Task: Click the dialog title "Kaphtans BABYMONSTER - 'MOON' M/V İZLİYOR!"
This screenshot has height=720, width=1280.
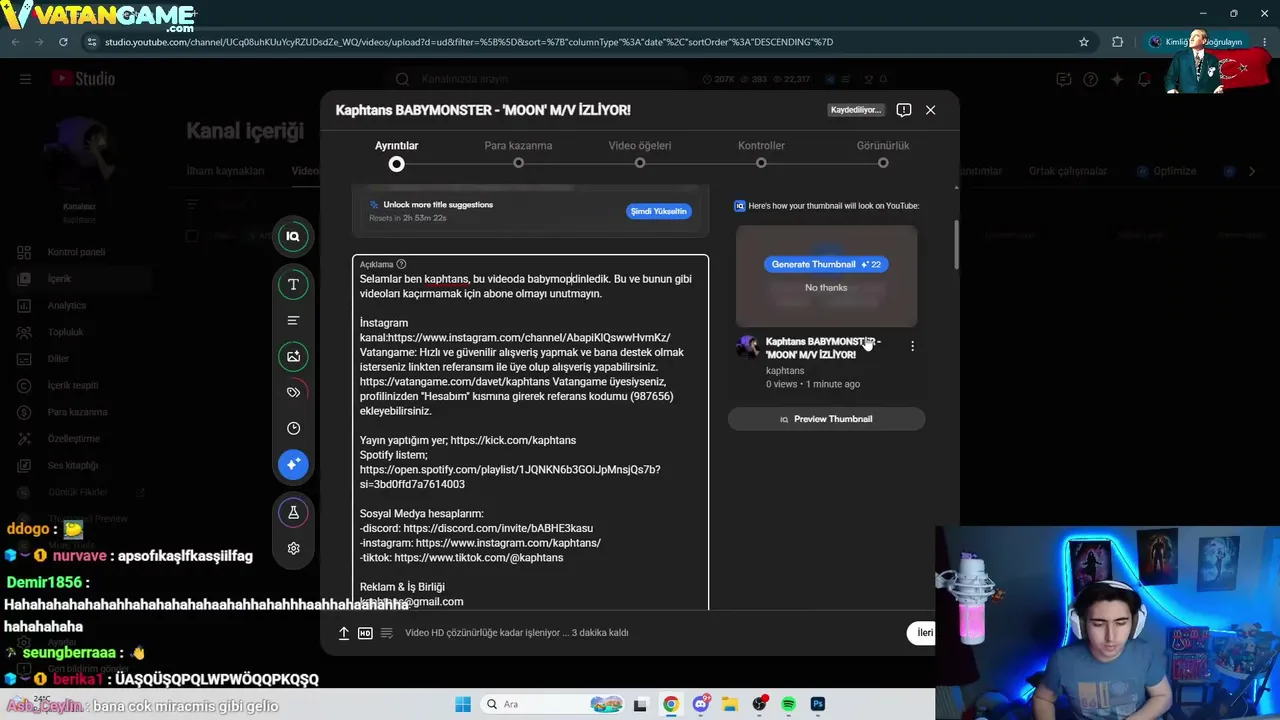Action: [483, 110]
